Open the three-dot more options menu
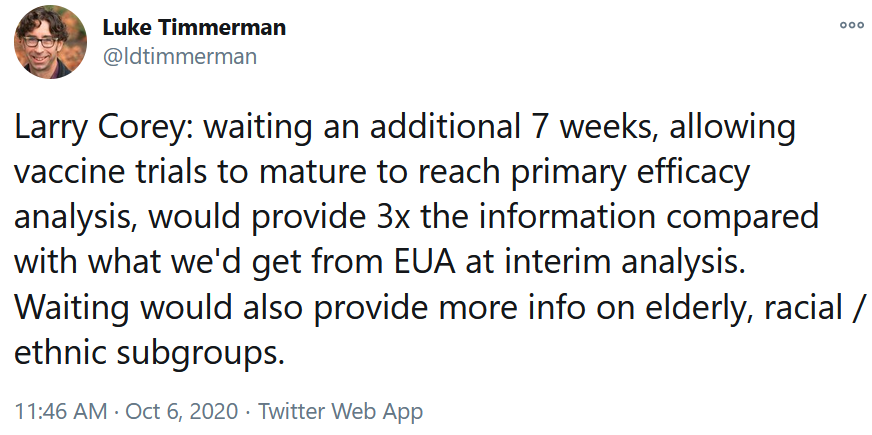Image resolution: width=872 pixels, height=435 pixels. 851,24
